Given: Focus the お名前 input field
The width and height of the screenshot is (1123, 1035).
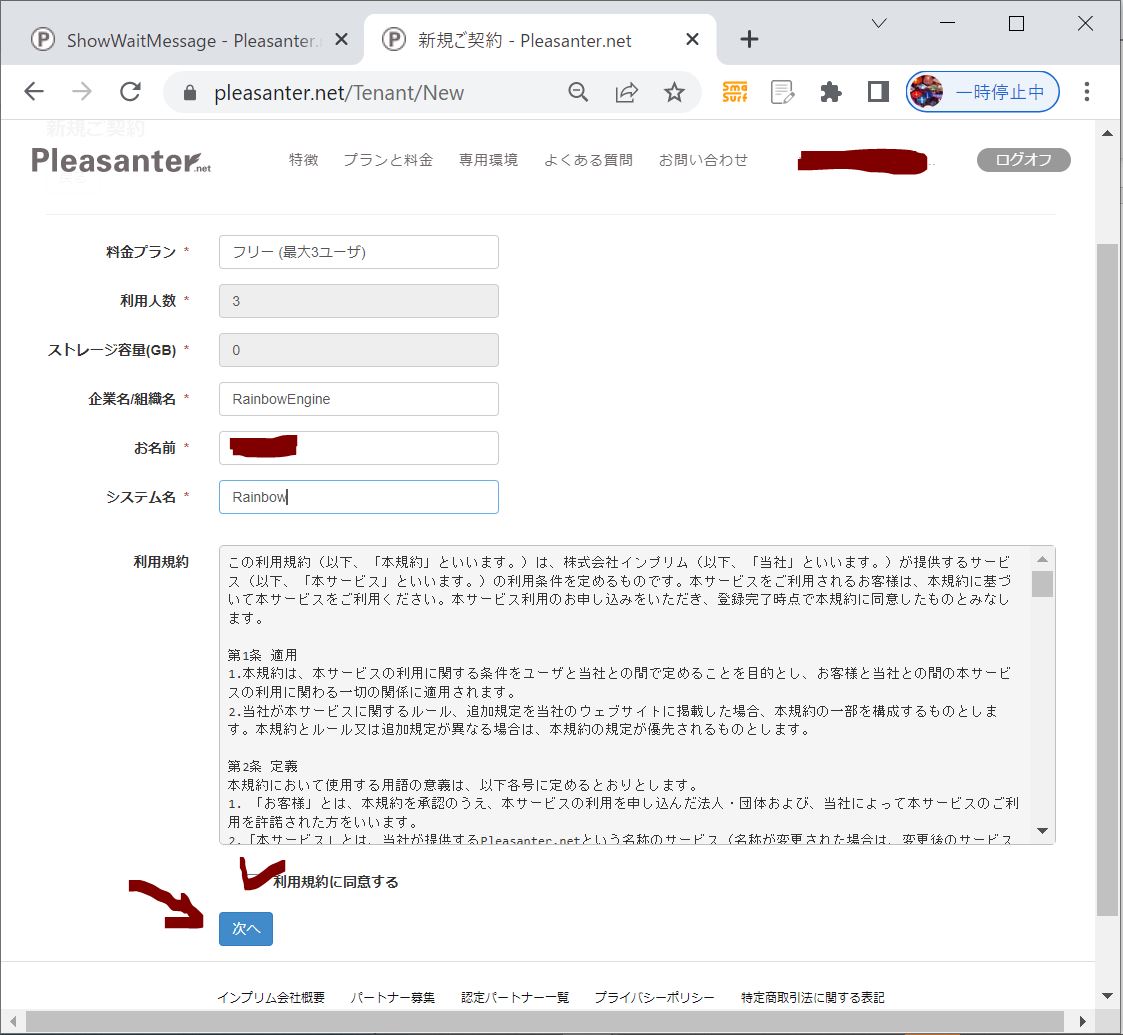Looking at the screenshot, I should tap(359, 448).
